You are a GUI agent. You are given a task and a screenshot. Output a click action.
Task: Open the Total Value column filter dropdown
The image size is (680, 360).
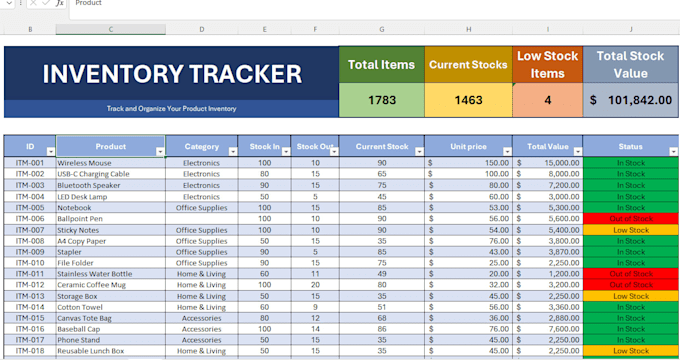pos(578,151)
